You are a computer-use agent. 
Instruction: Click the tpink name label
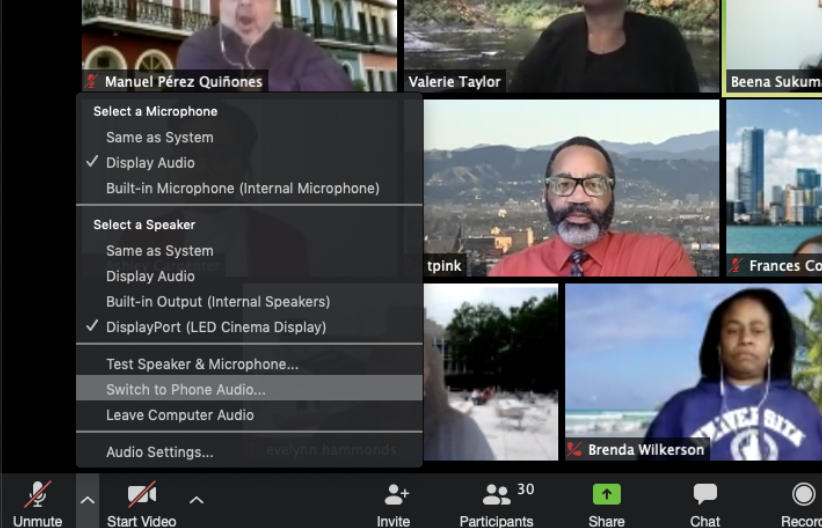[x=444, y=266]
